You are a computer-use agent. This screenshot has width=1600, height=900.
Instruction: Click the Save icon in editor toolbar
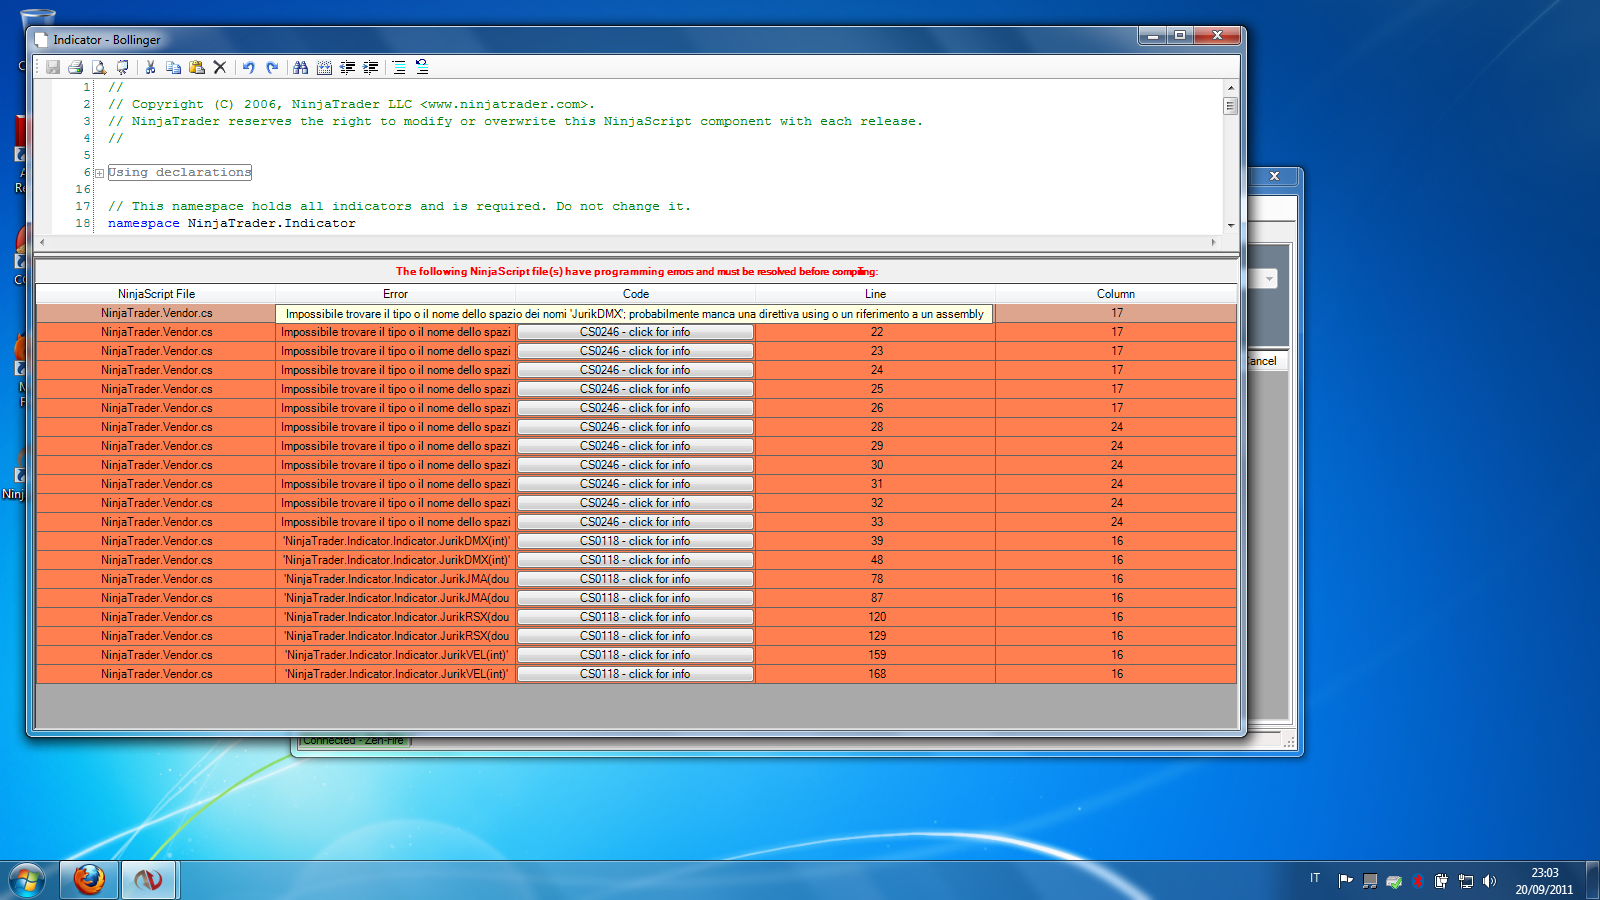[53, 67]
